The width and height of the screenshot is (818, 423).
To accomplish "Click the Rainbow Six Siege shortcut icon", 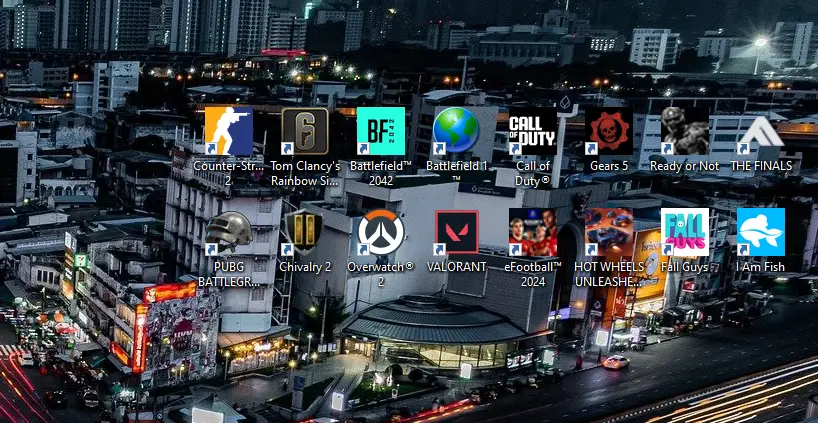I will pos(305,131).
